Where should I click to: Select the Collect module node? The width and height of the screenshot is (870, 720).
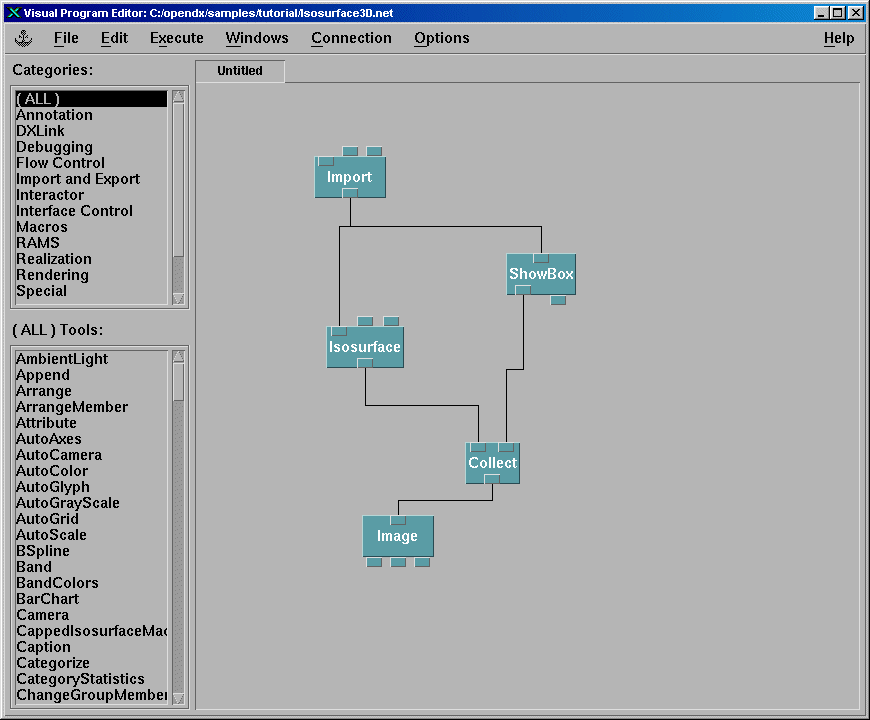(492, 464)
